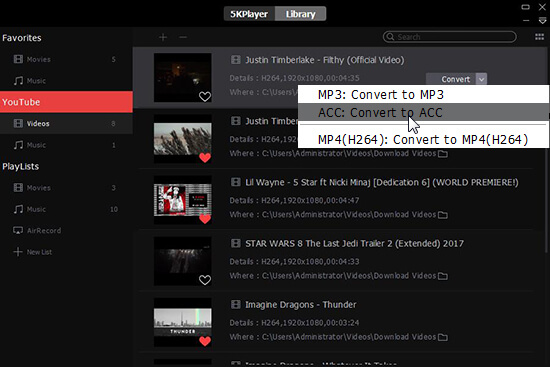550x367 pixels.
Task: Open the AirRecord playlist
Action: pos(66,231)
